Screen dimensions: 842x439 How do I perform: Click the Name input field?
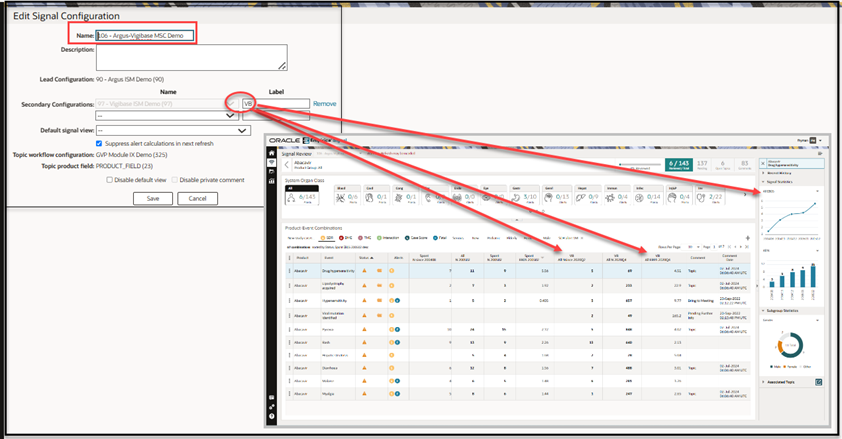145,35
